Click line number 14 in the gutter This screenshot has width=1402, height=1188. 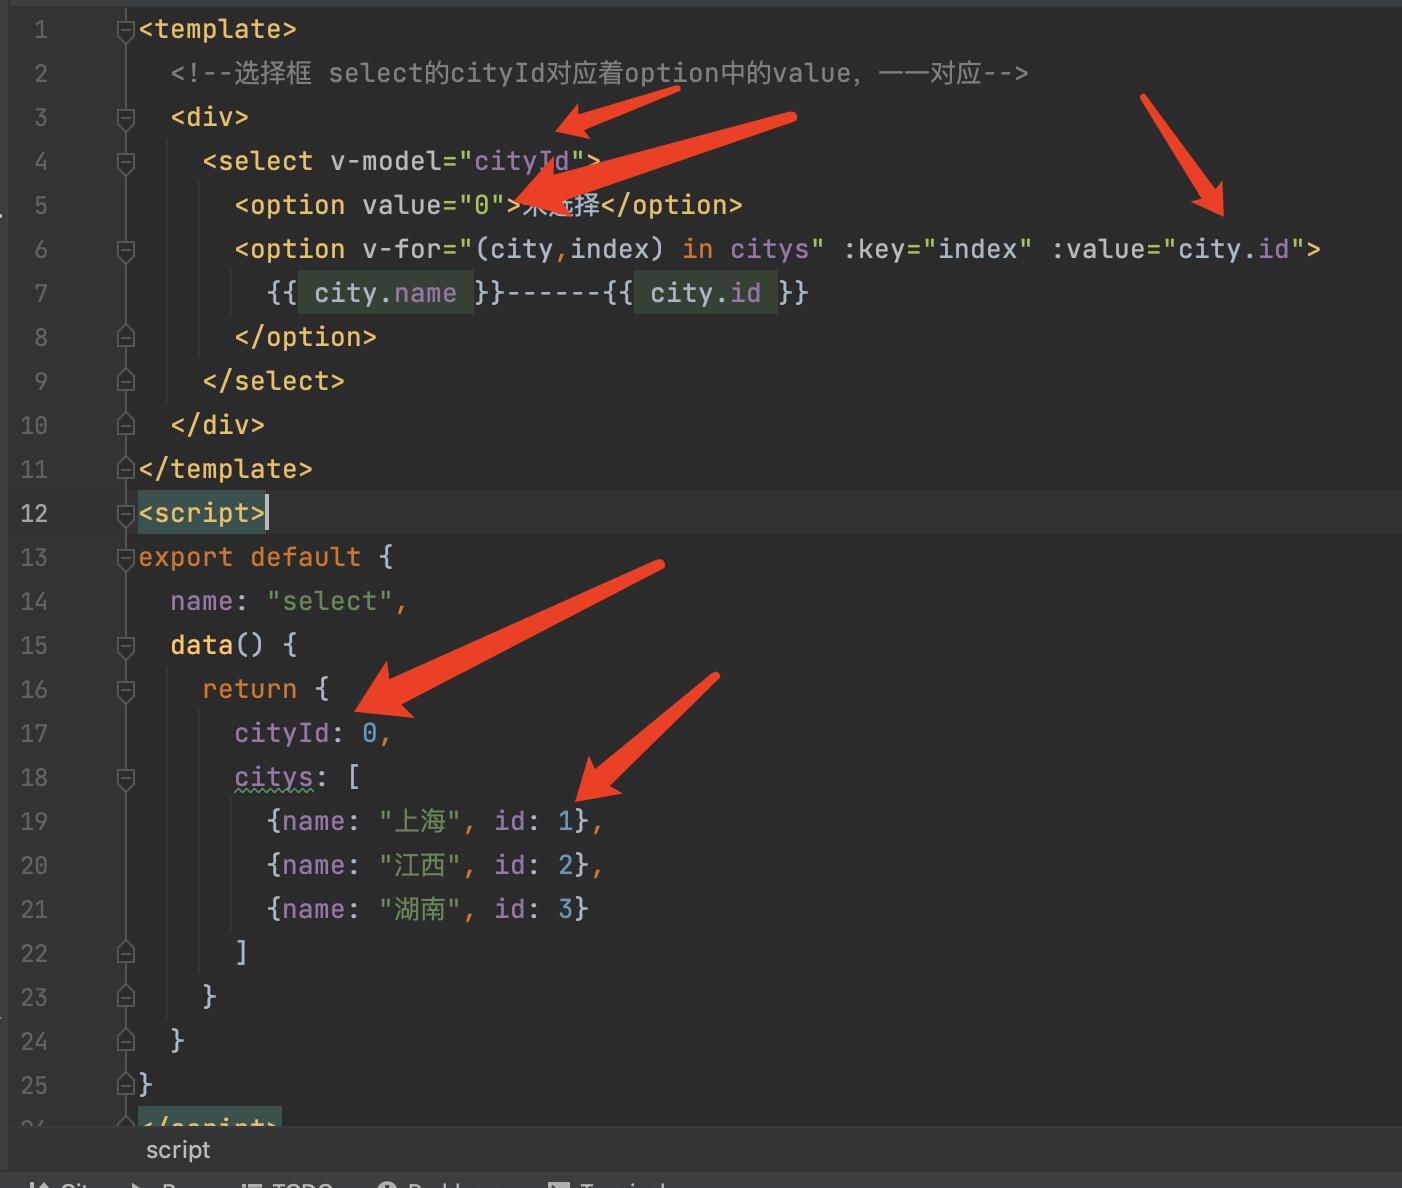tap(34, 602)
